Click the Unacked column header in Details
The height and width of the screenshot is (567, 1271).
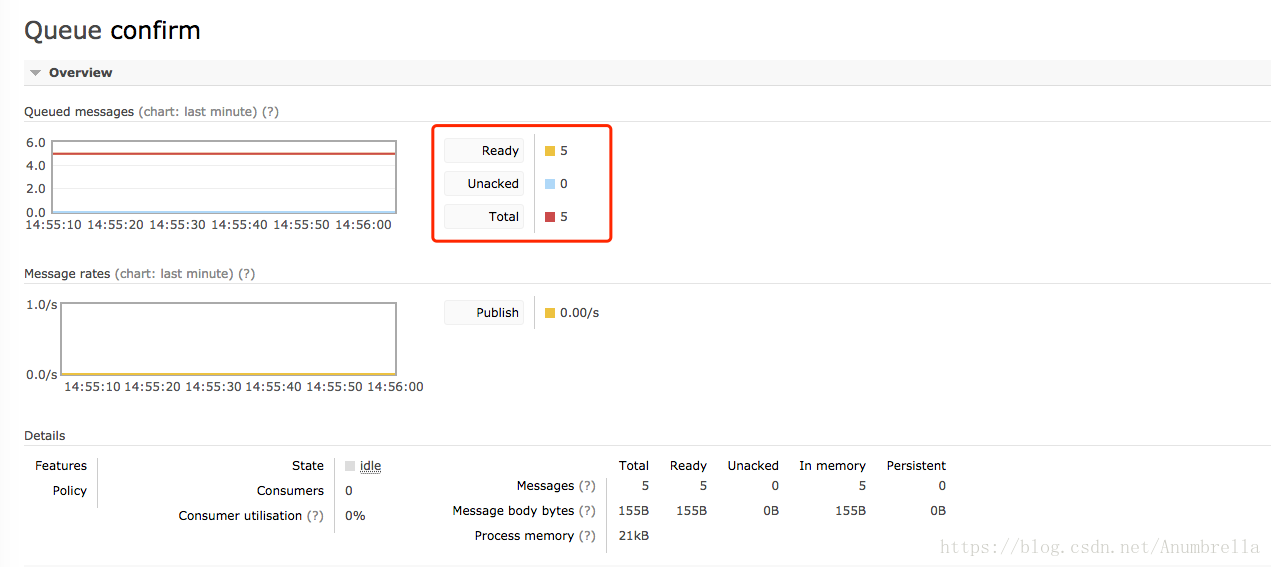753,466
